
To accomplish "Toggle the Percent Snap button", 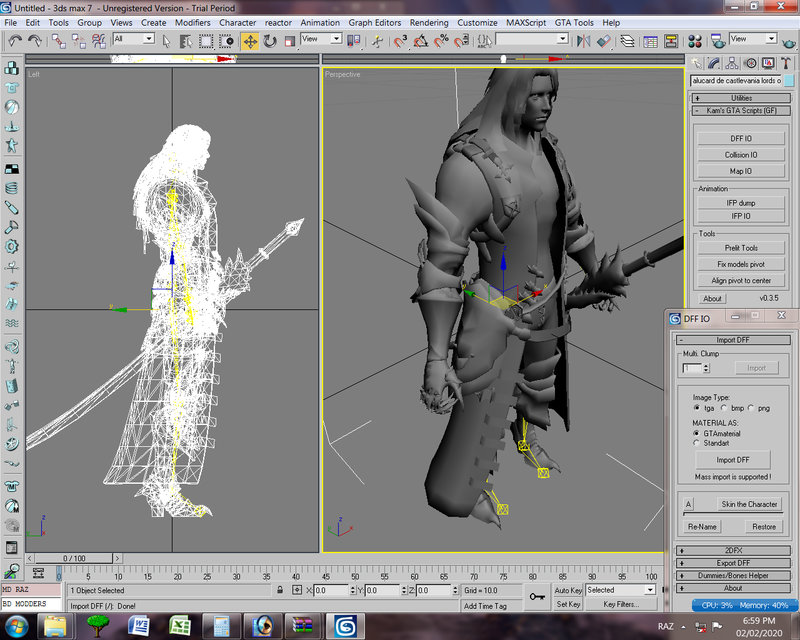I will pyautogui.click(x=441, y=41).
